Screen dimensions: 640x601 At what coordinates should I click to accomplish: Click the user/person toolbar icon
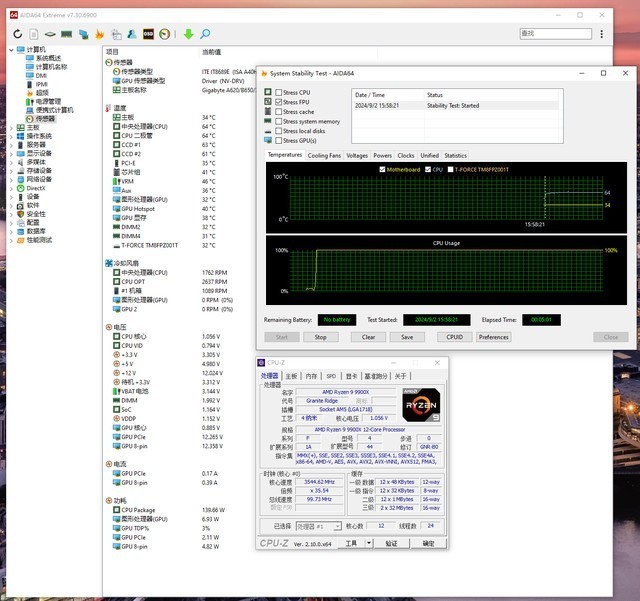(132, 34)
